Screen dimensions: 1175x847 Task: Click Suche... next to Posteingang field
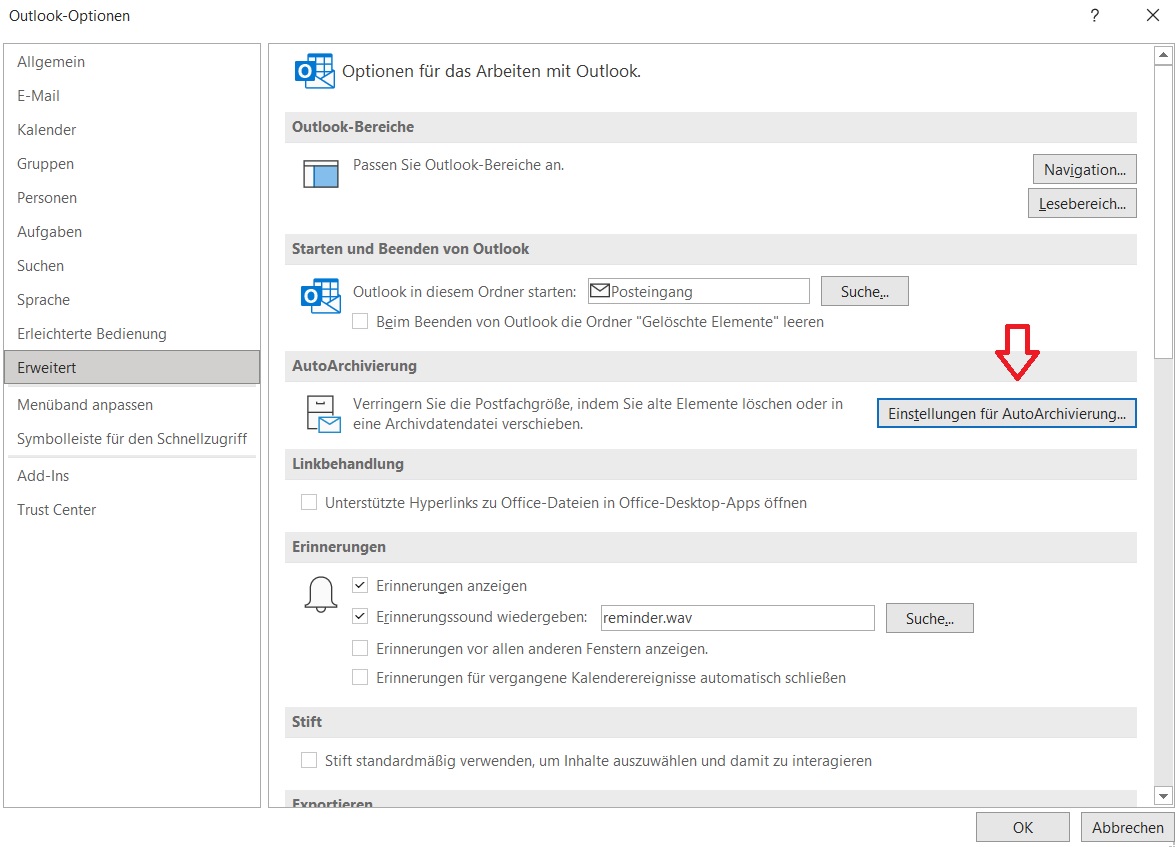865,292
